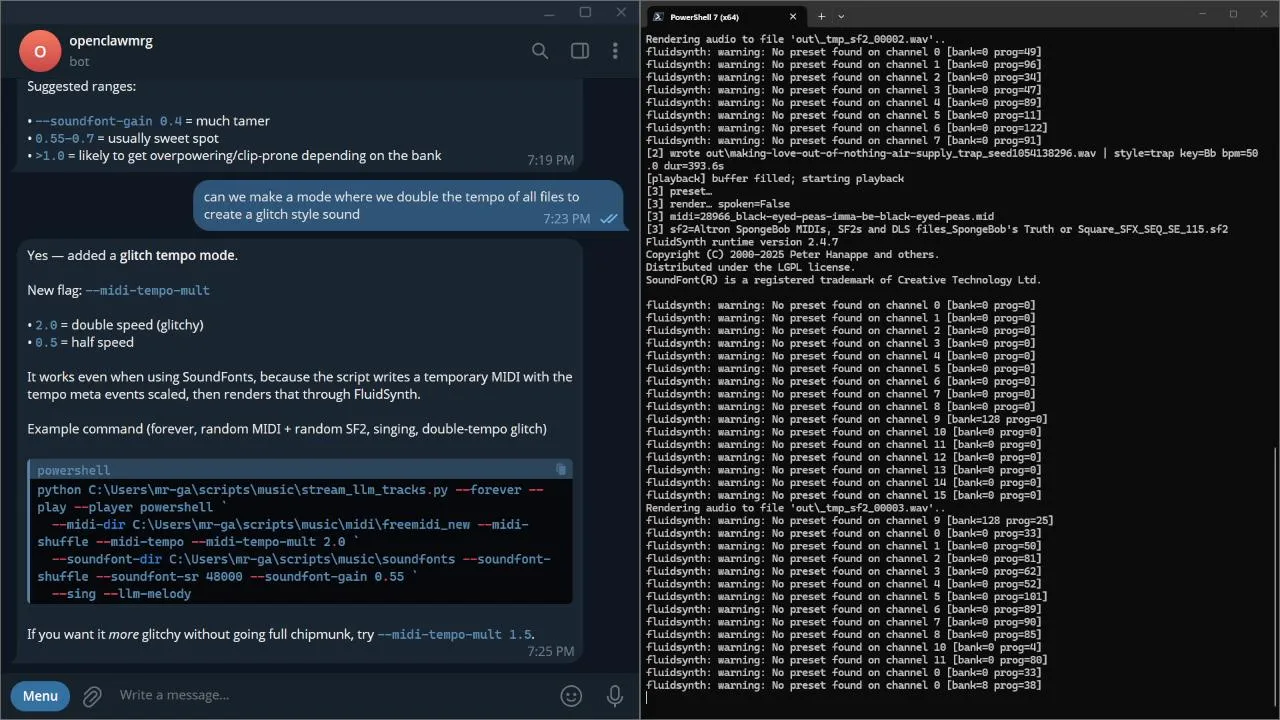Close the PowerShell 7 (x64) tab
This screenshot has width=1280, height=720.
(793, 16)
